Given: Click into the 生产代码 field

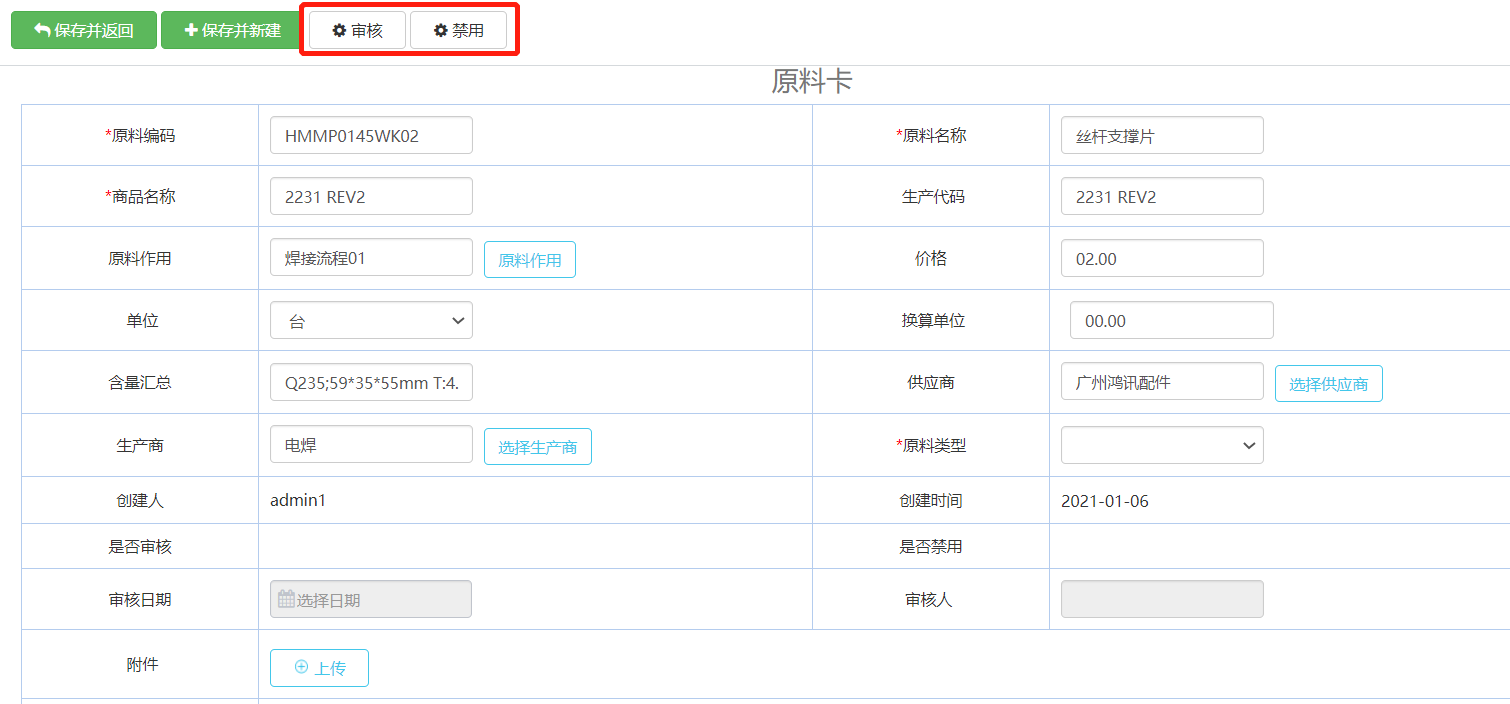Looking at the screenshot, I should pos(1162,197).
